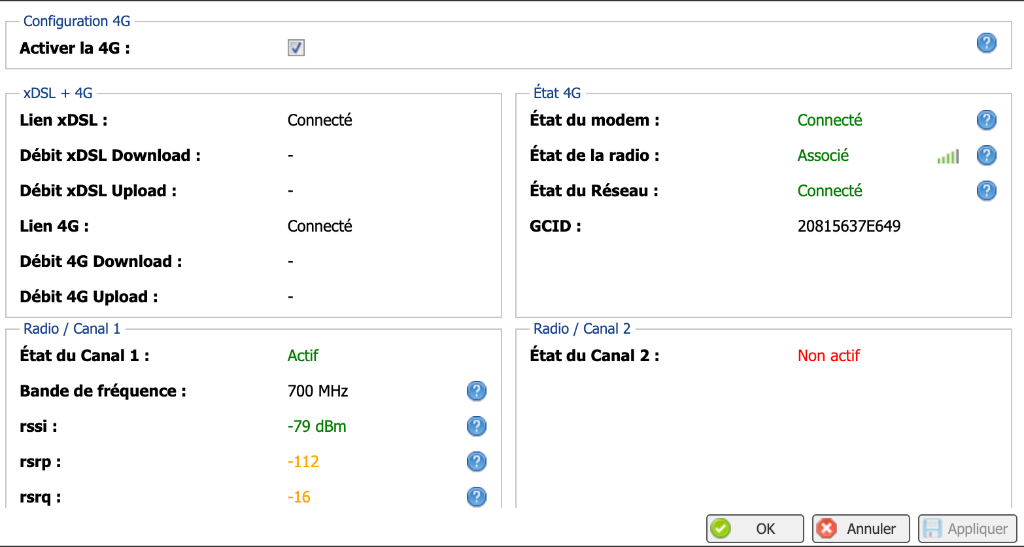Screen dimensions: 1024x547
Task: Click the radio signal strength bars
Action: click(x=948, y=156)
